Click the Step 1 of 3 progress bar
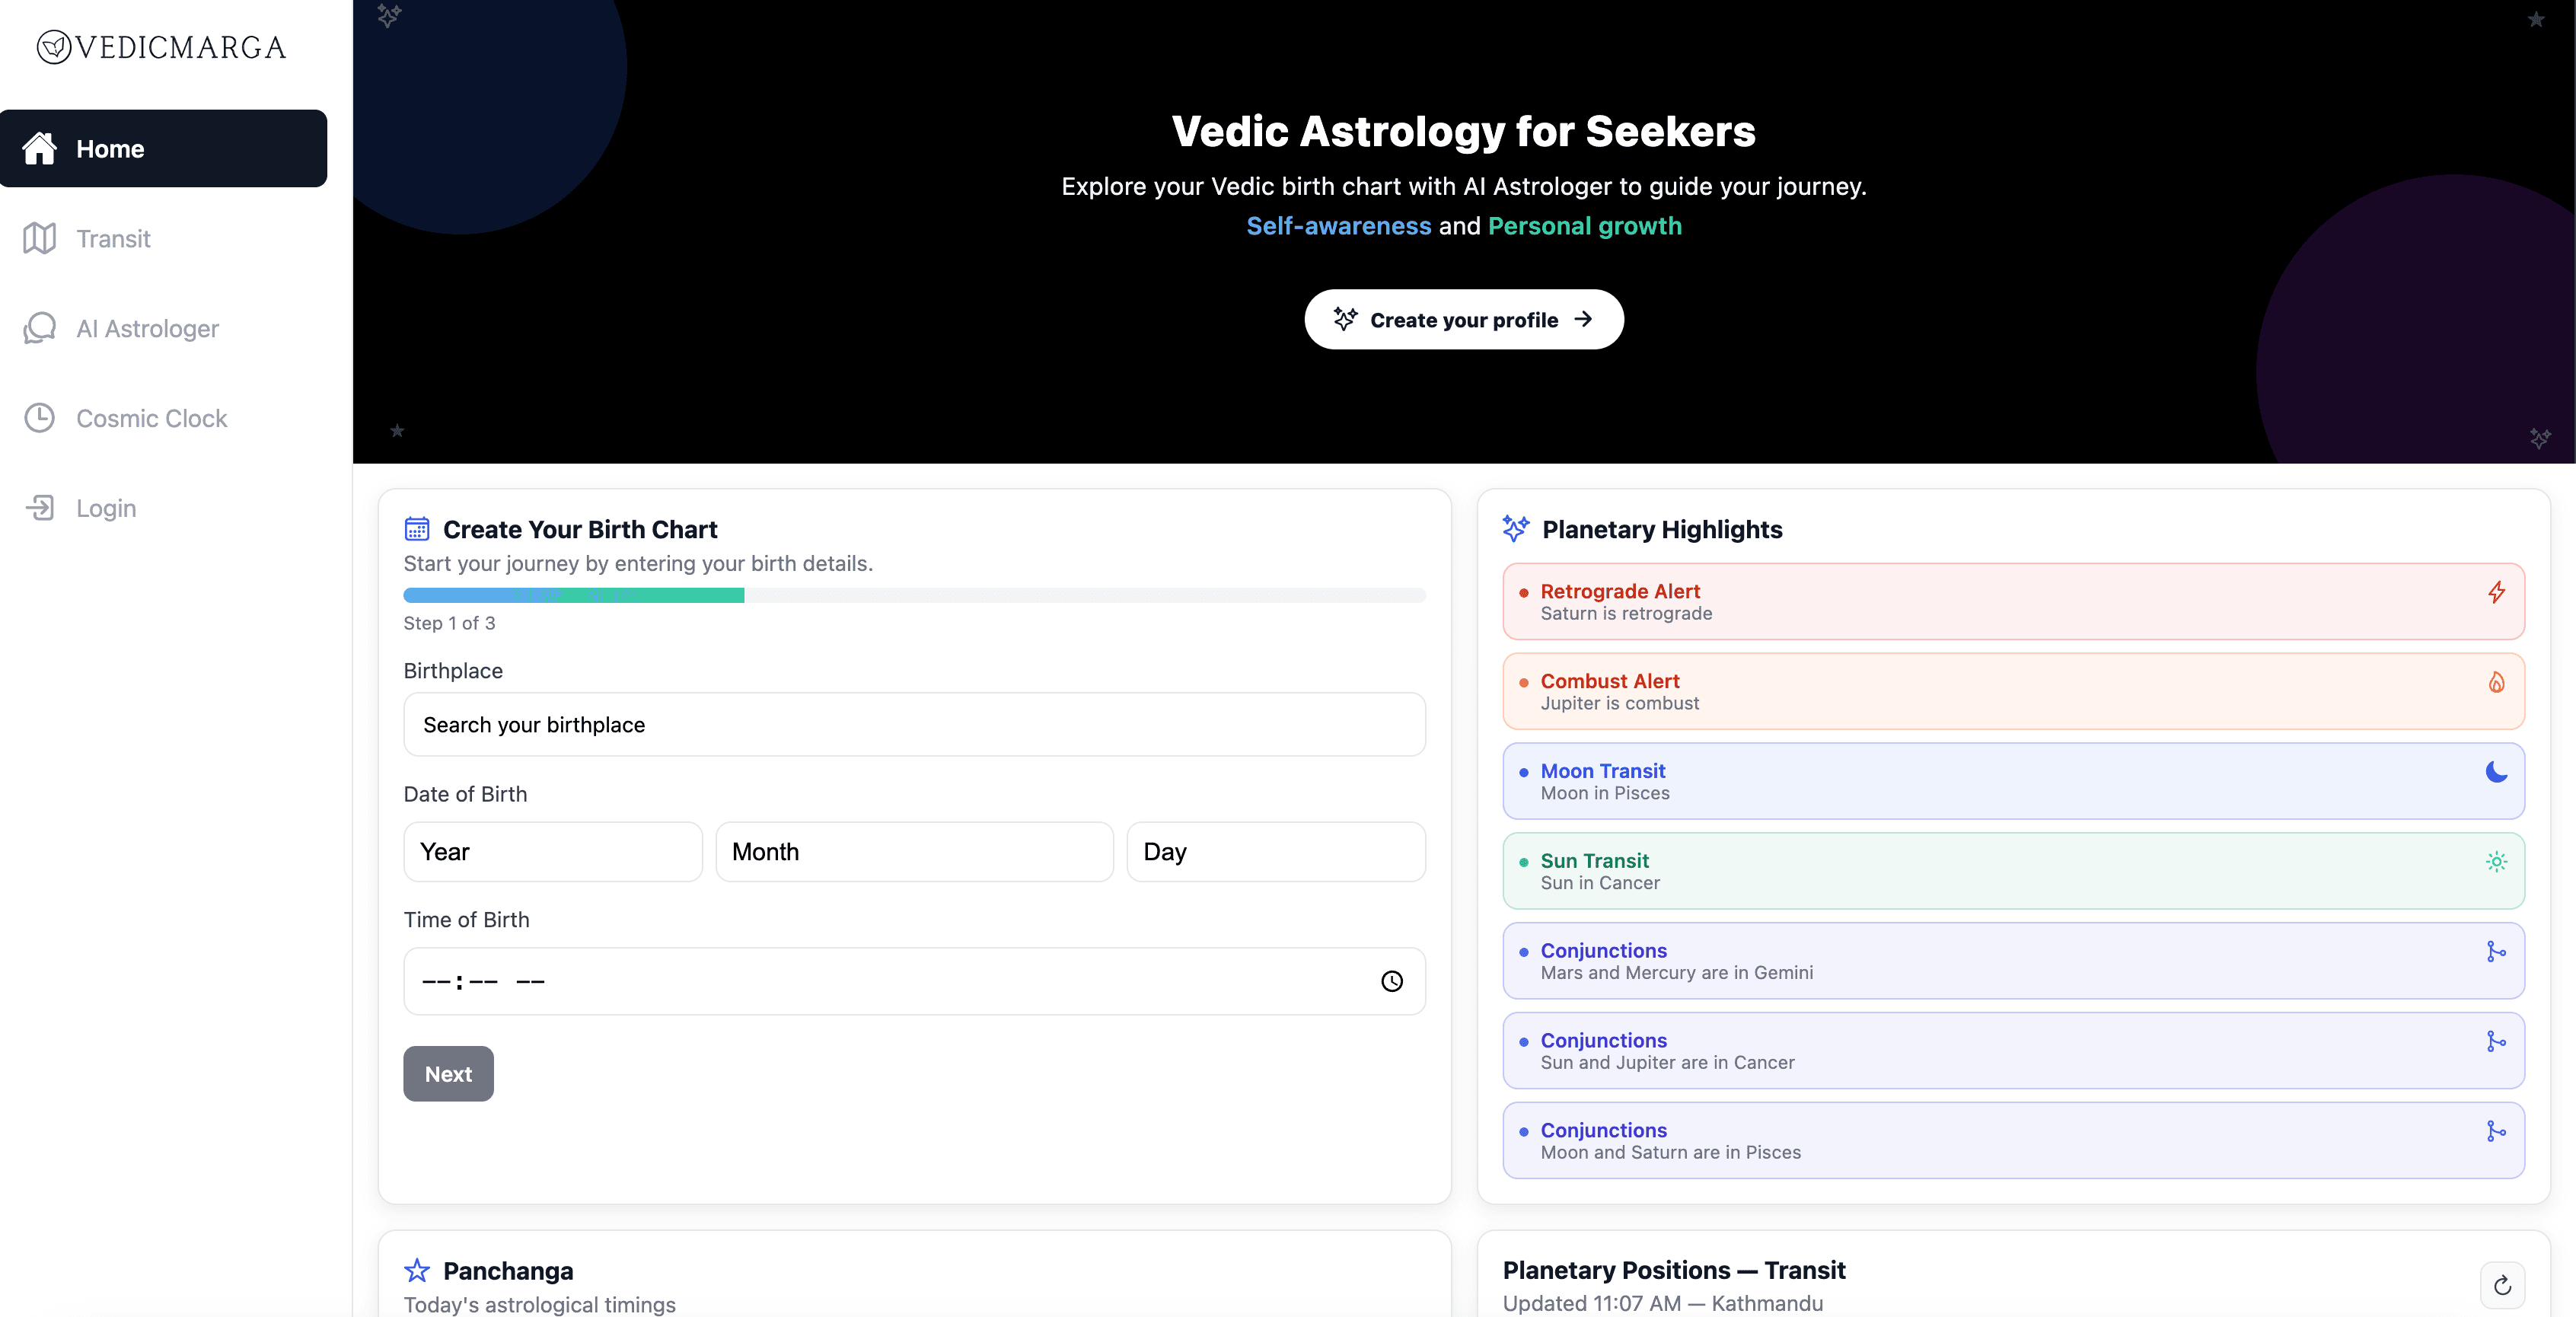This screenshot has height=1317, width=2576. [x=914, y=595]
